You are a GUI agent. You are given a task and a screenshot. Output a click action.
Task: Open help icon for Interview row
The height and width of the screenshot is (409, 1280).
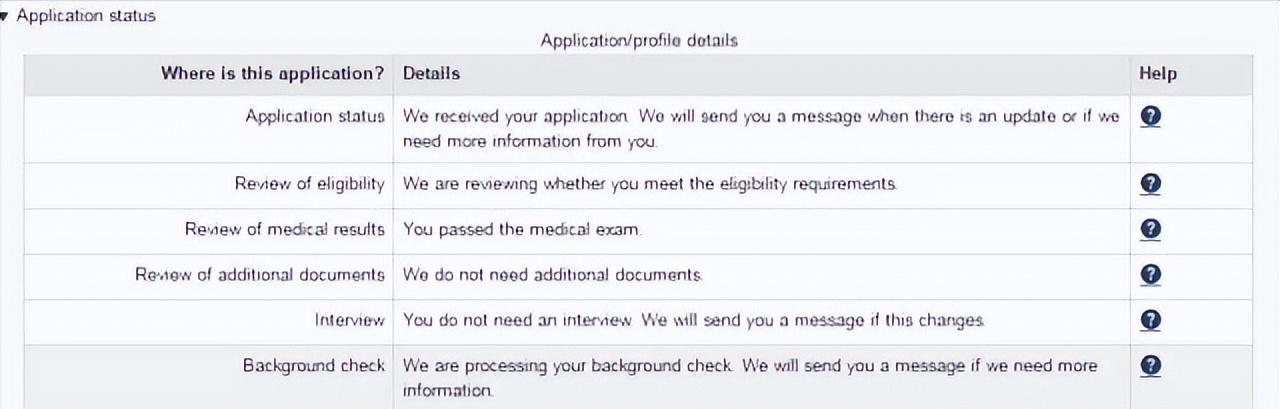click(x=1150, y=320)
